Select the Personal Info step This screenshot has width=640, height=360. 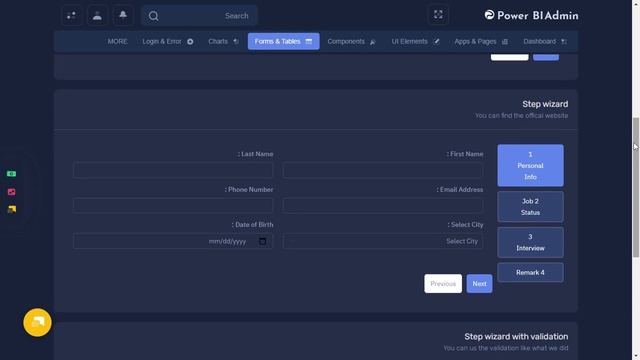(x=530, y=165)
